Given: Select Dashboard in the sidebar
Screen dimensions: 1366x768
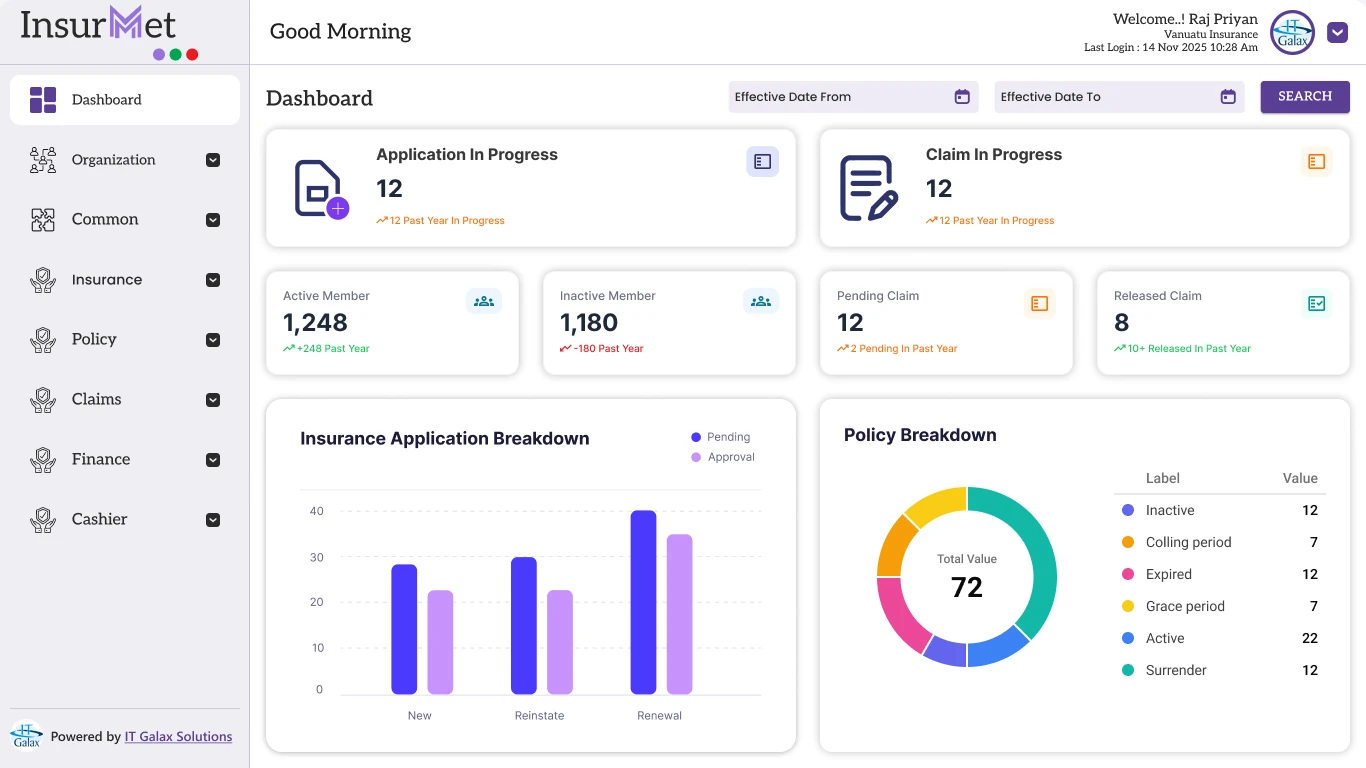Looking at the screenshot, I should 125,100.
